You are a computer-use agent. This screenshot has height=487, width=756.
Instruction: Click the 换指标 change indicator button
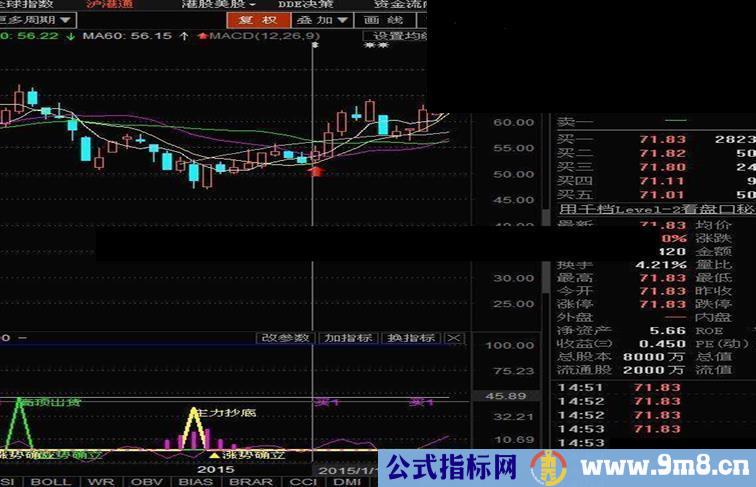tap(410, 338)
